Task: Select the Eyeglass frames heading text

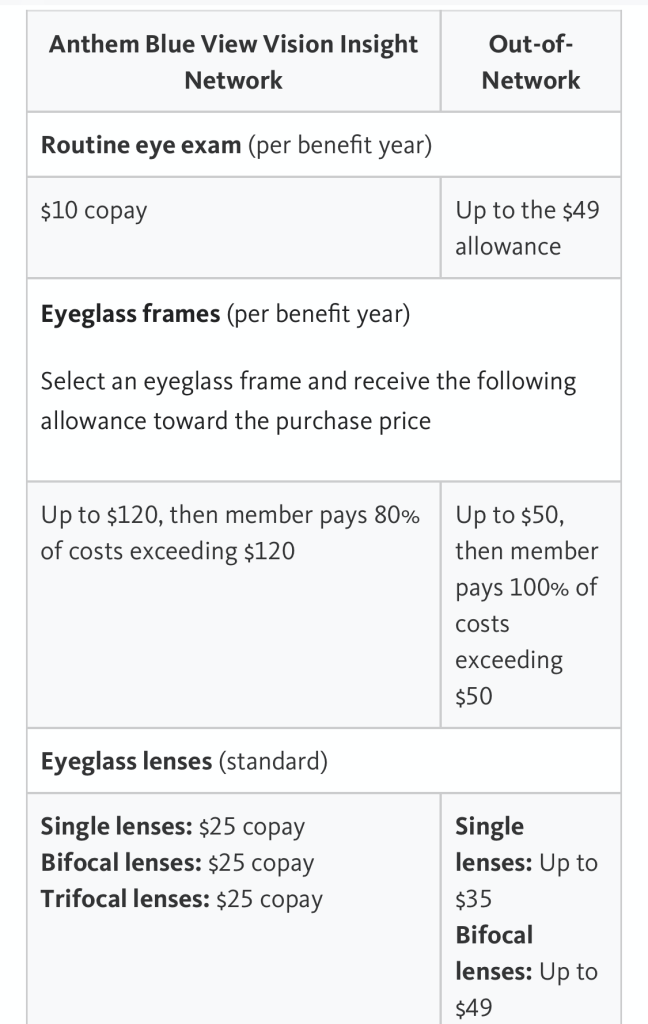Action: pyautogui.click(x=130, y=314)
